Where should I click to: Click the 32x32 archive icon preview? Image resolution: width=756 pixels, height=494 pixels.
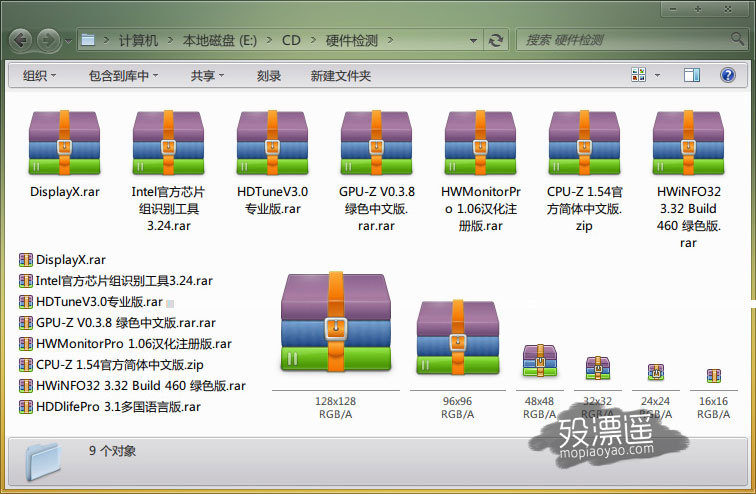click(598, 368)
